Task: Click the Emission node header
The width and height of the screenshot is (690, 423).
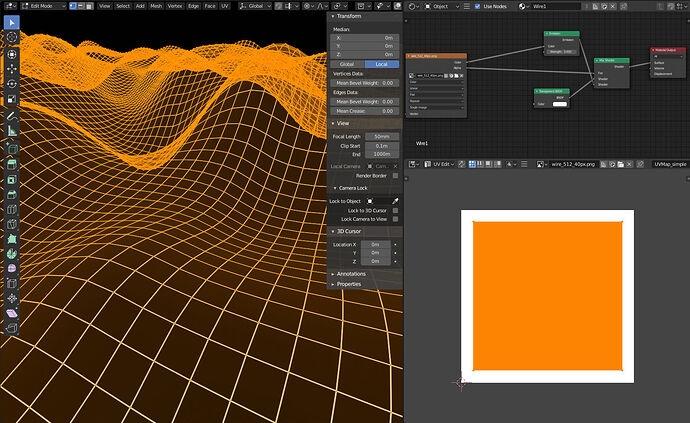Action: pos(562,33)
